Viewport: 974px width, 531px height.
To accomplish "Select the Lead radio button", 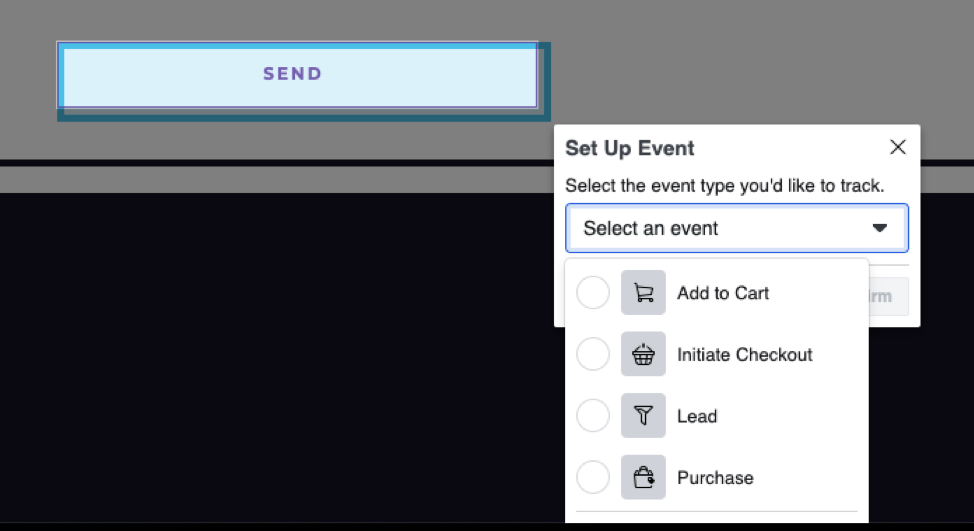I will (593, 415).
